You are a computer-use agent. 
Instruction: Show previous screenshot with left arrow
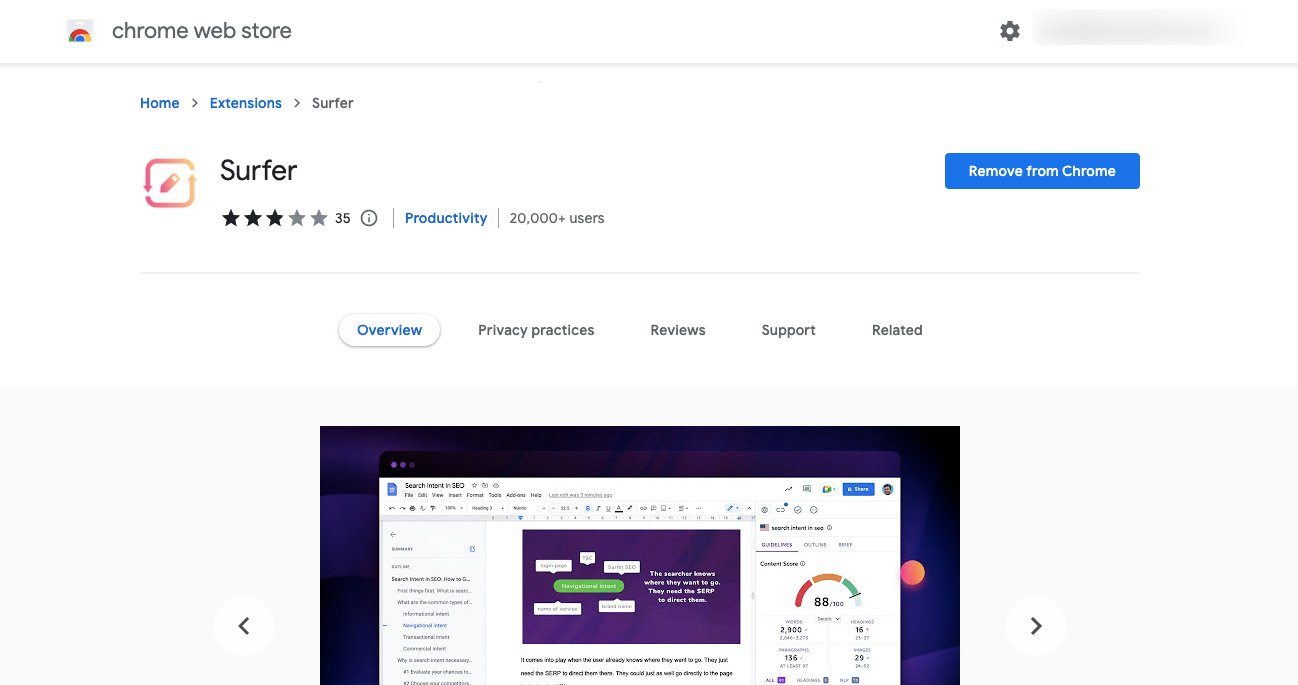(243, 626)
